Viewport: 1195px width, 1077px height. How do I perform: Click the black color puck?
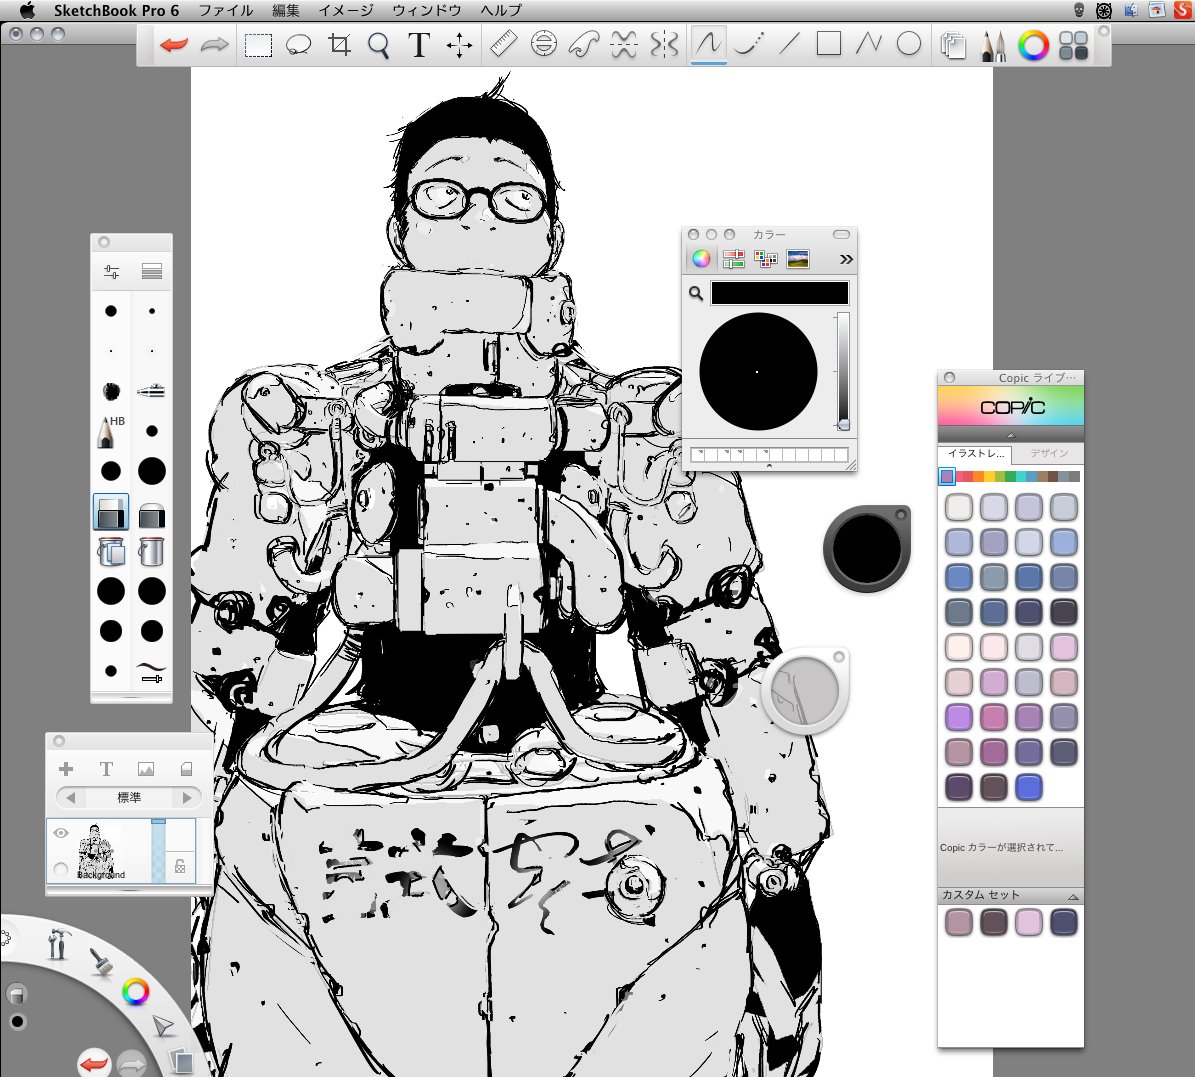867,549
